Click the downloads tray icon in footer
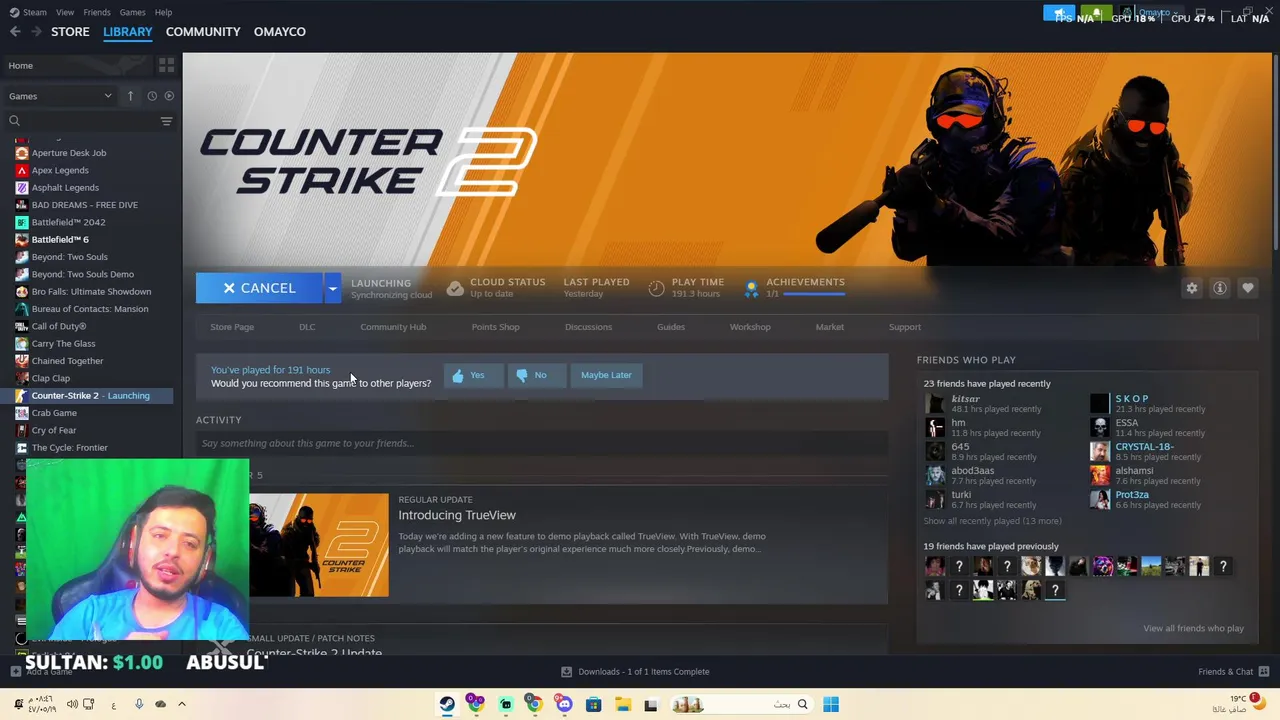Image resolution: width=1280 pixels, height=720 pixels. click(x=566, y=672)
